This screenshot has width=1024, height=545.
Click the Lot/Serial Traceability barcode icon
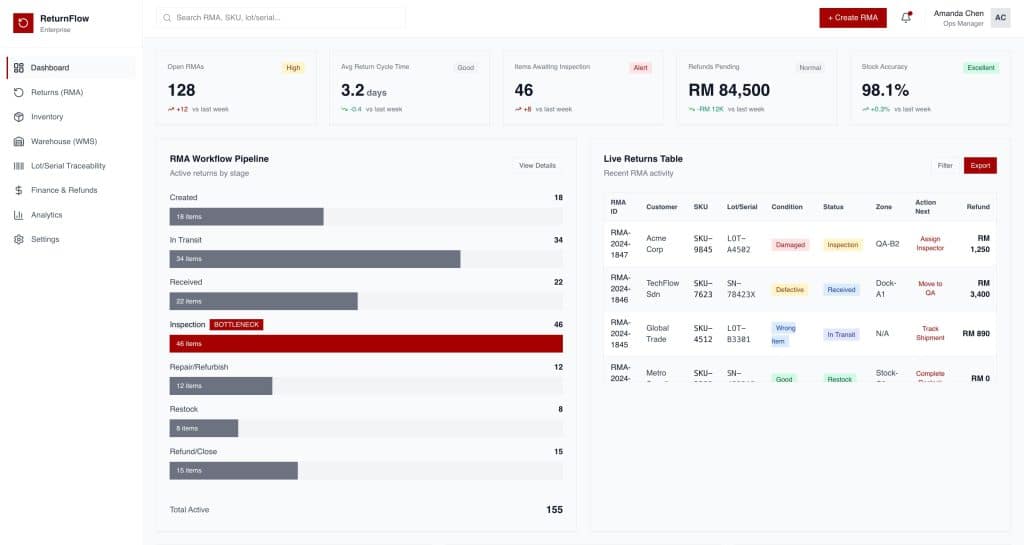[19, 166]
